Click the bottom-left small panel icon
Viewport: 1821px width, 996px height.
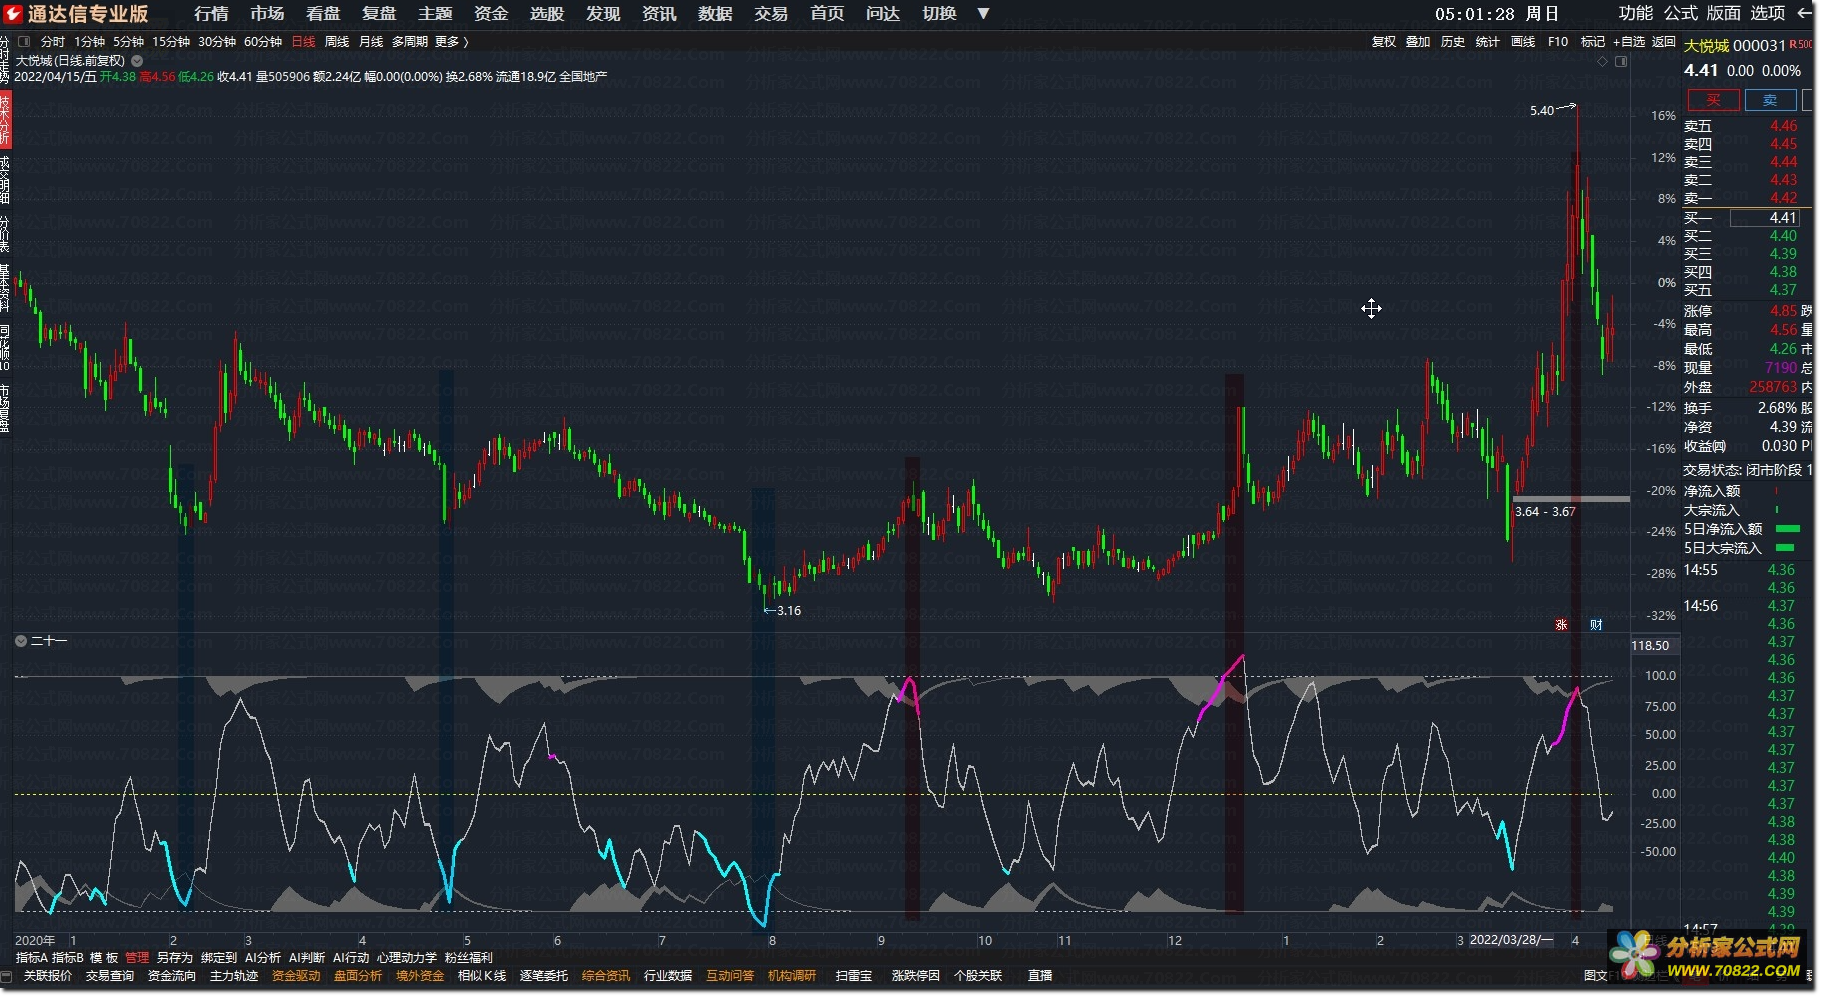click(6, 975)
